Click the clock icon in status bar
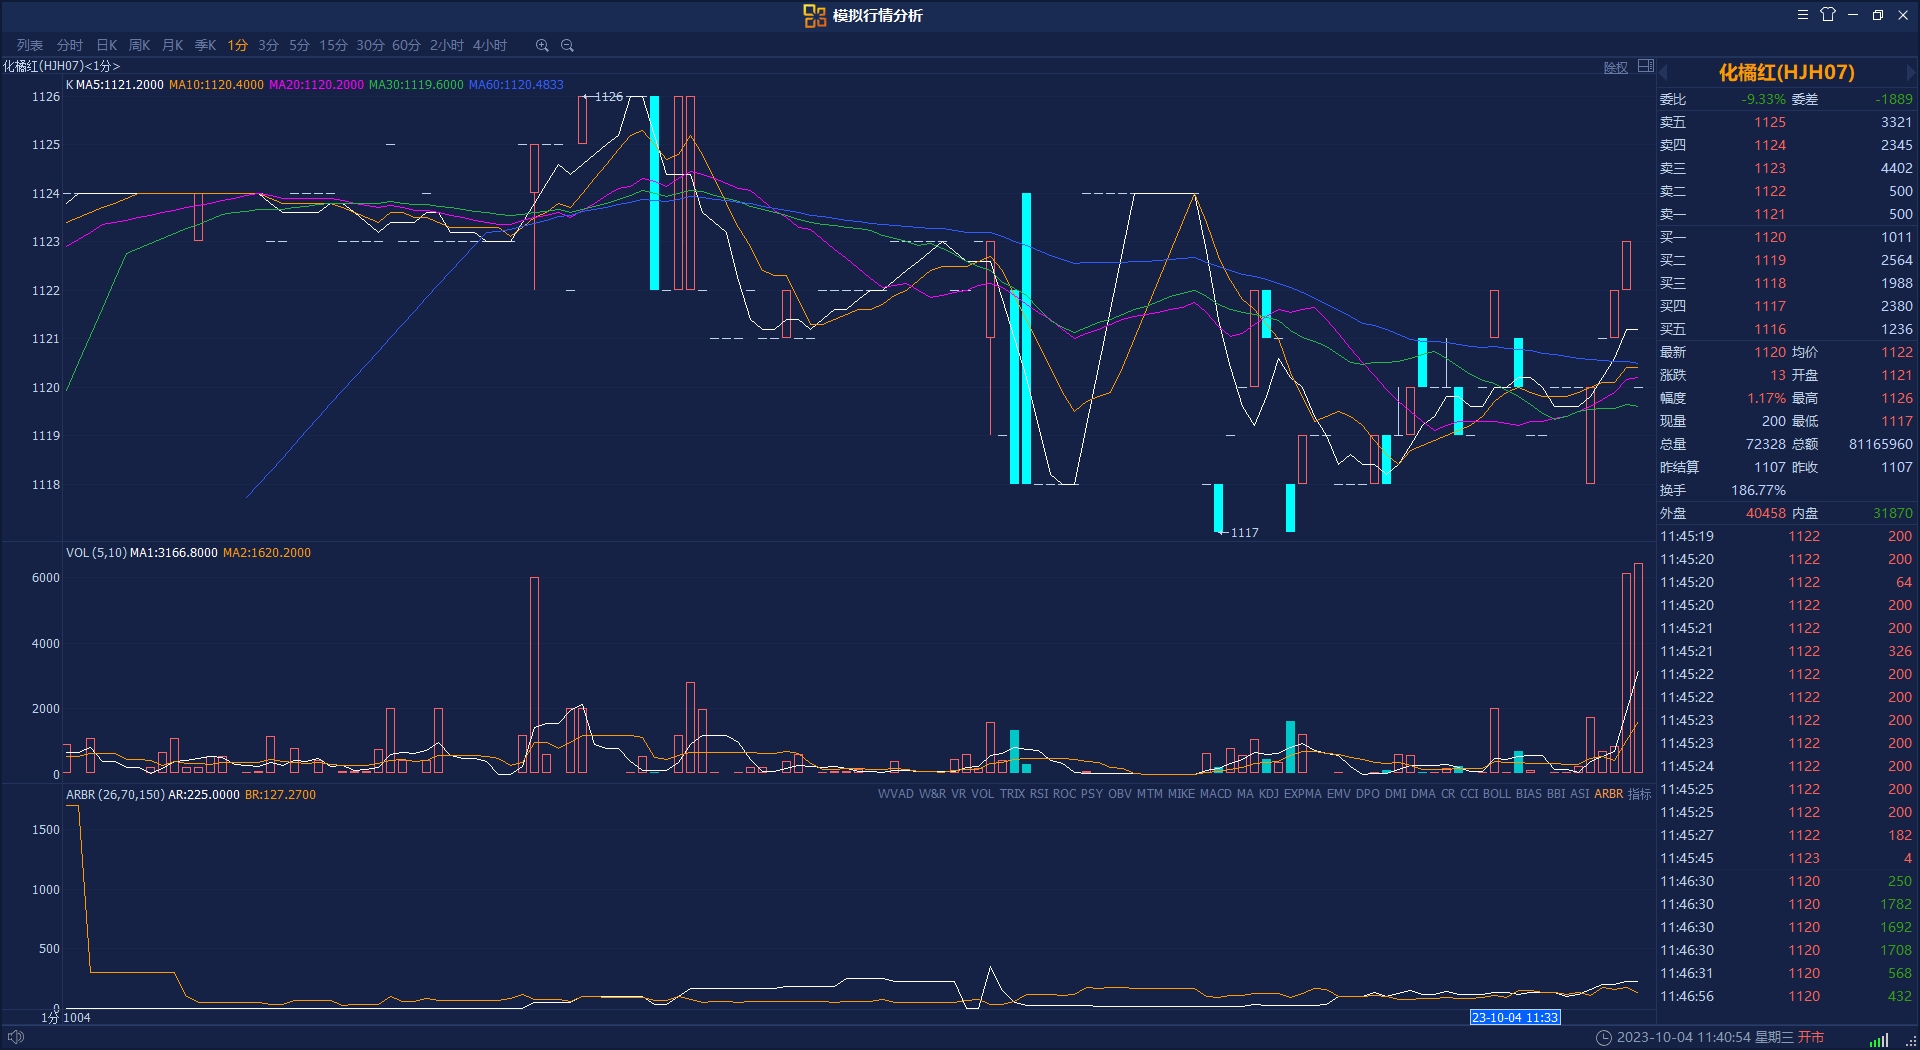The height and width of the screenshot is (1050, 1920). pos(1603,1037)
